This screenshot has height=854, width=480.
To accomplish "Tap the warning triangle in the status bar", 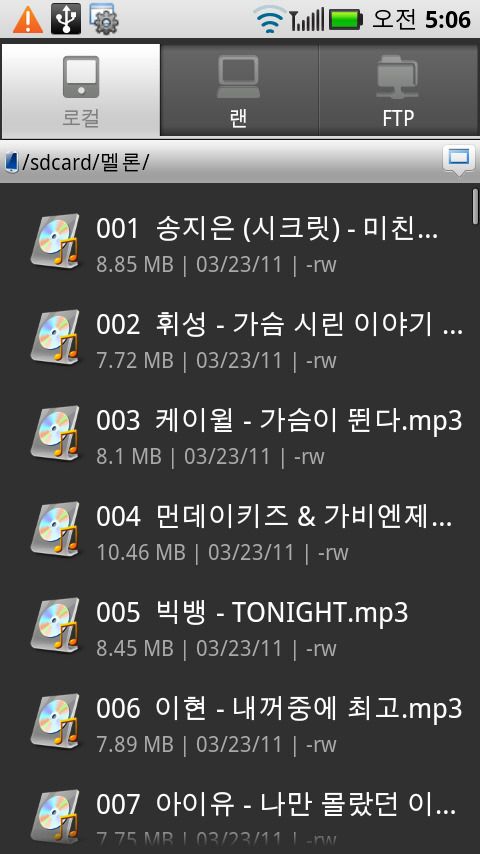I will (28, 20).
